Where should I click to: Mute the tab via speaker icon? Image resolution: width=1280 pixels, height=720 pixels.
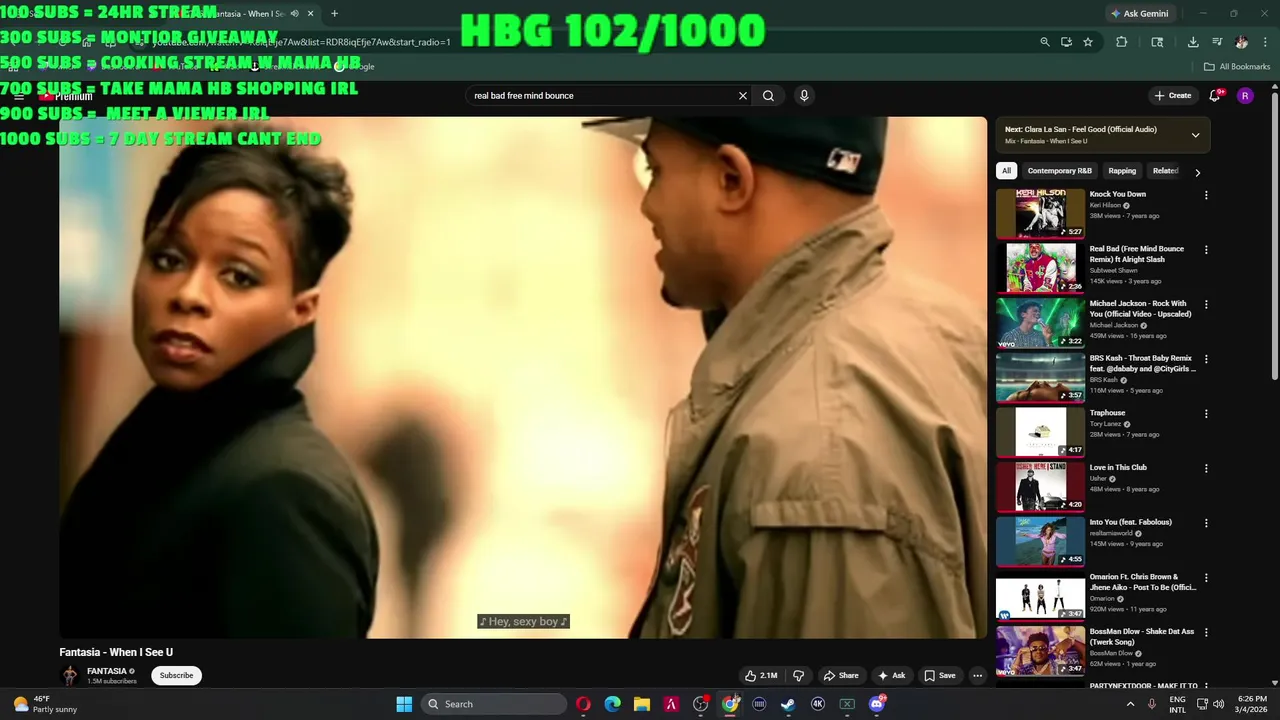(294, 13)
